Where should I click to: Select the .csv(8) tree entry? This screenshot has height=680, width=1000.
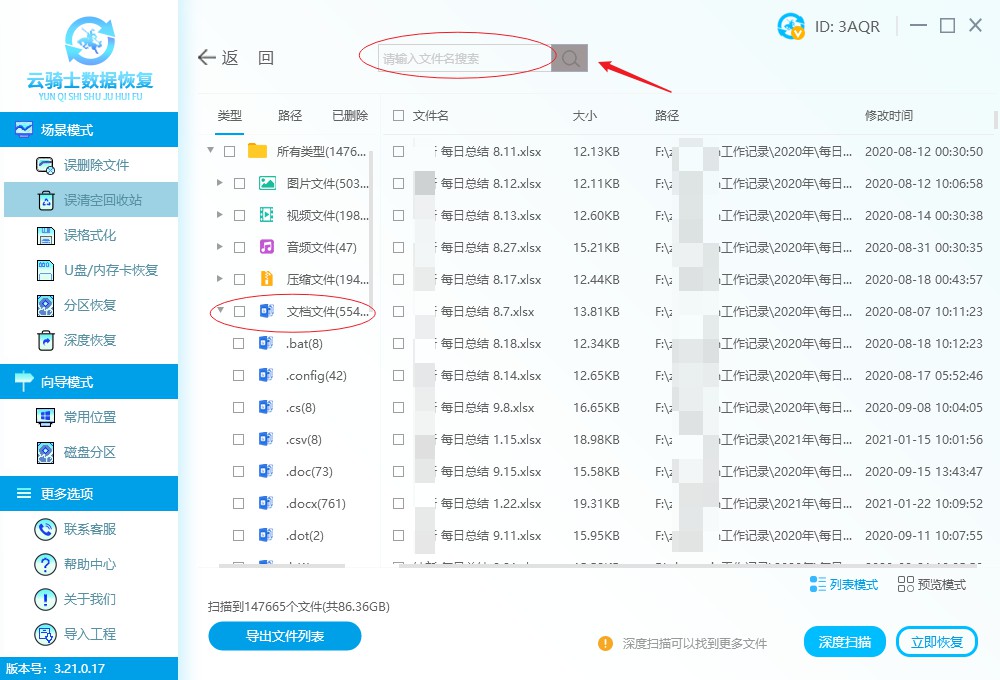(x=304, y=440)
